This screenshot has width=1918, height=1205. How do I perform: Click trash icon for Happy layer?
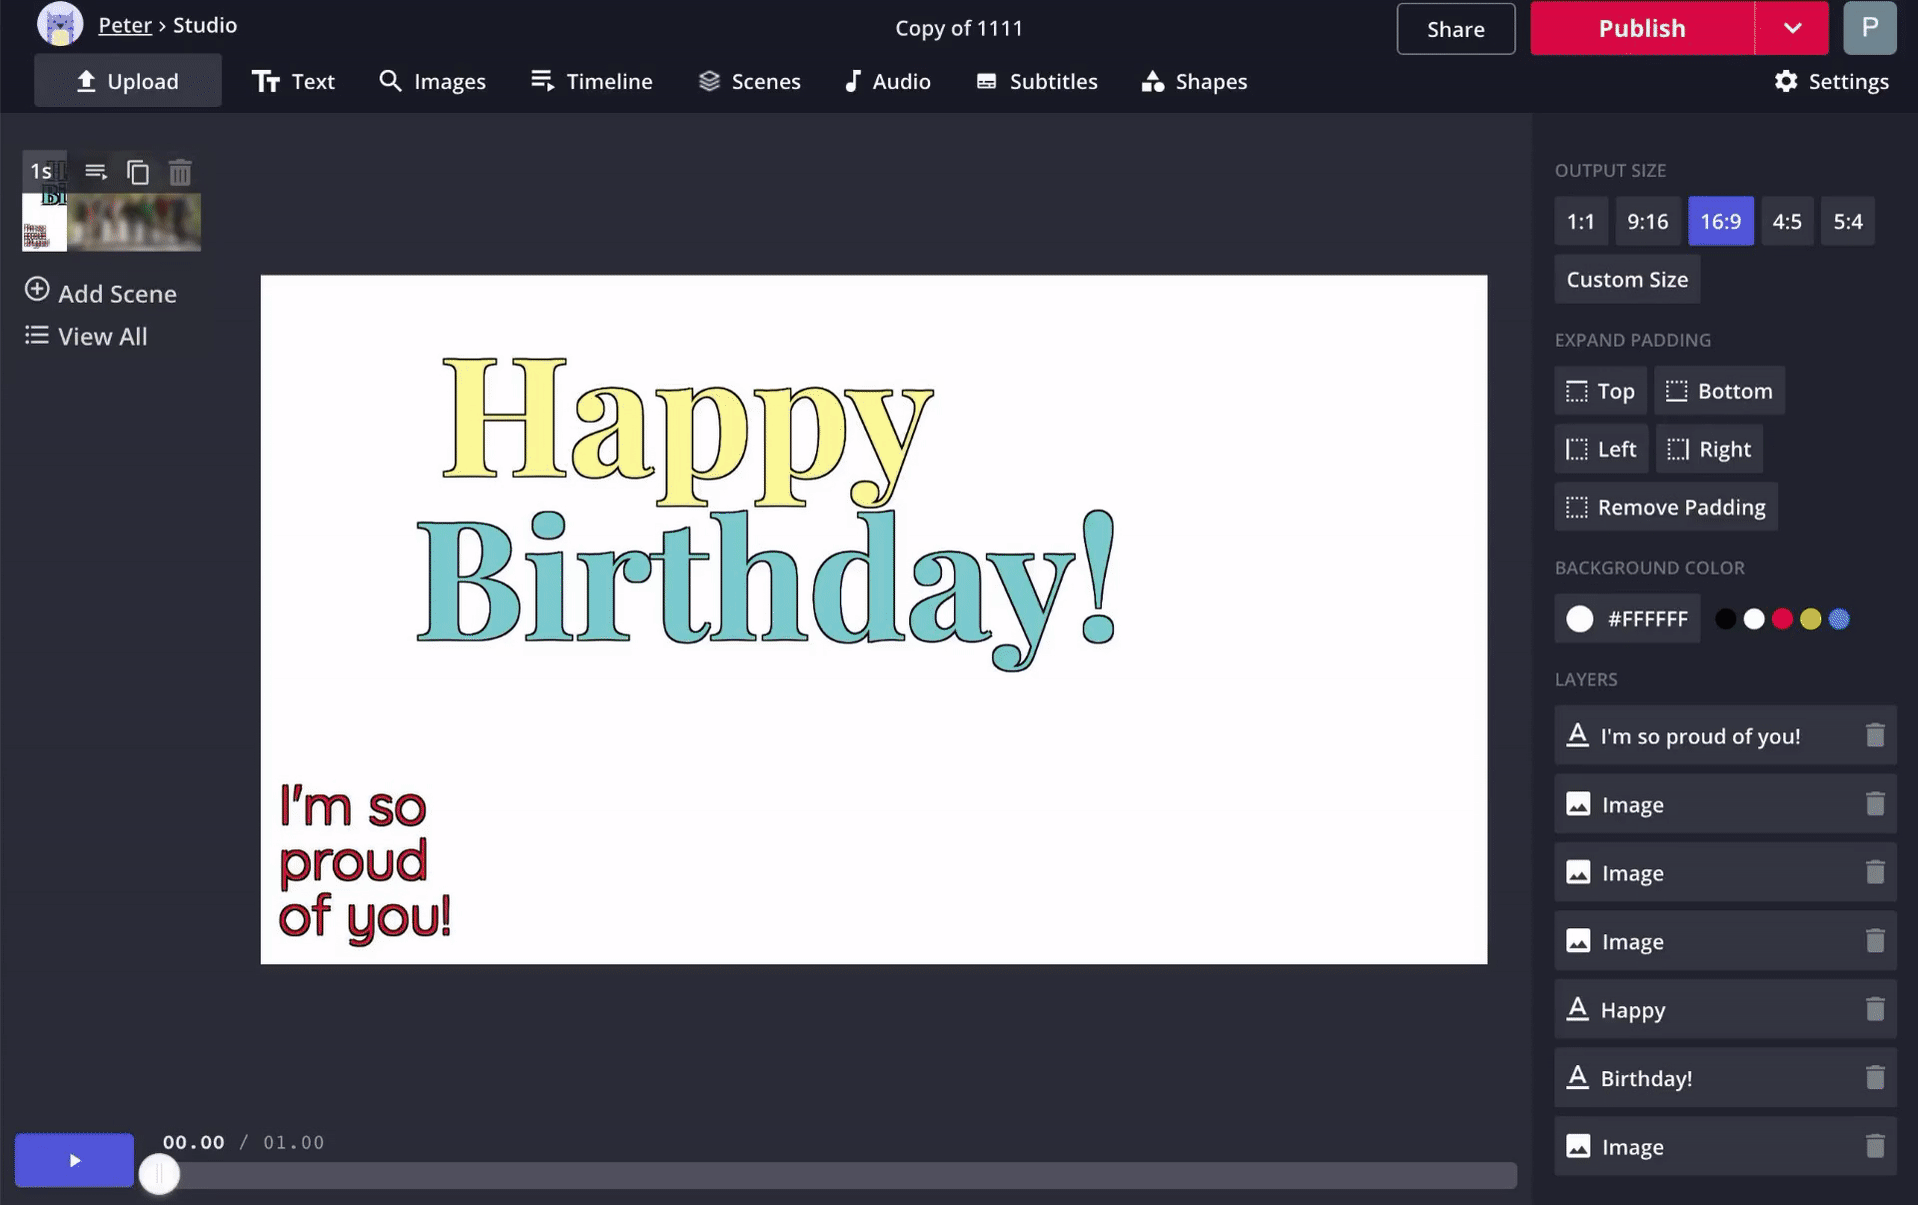(1874, 1010)
